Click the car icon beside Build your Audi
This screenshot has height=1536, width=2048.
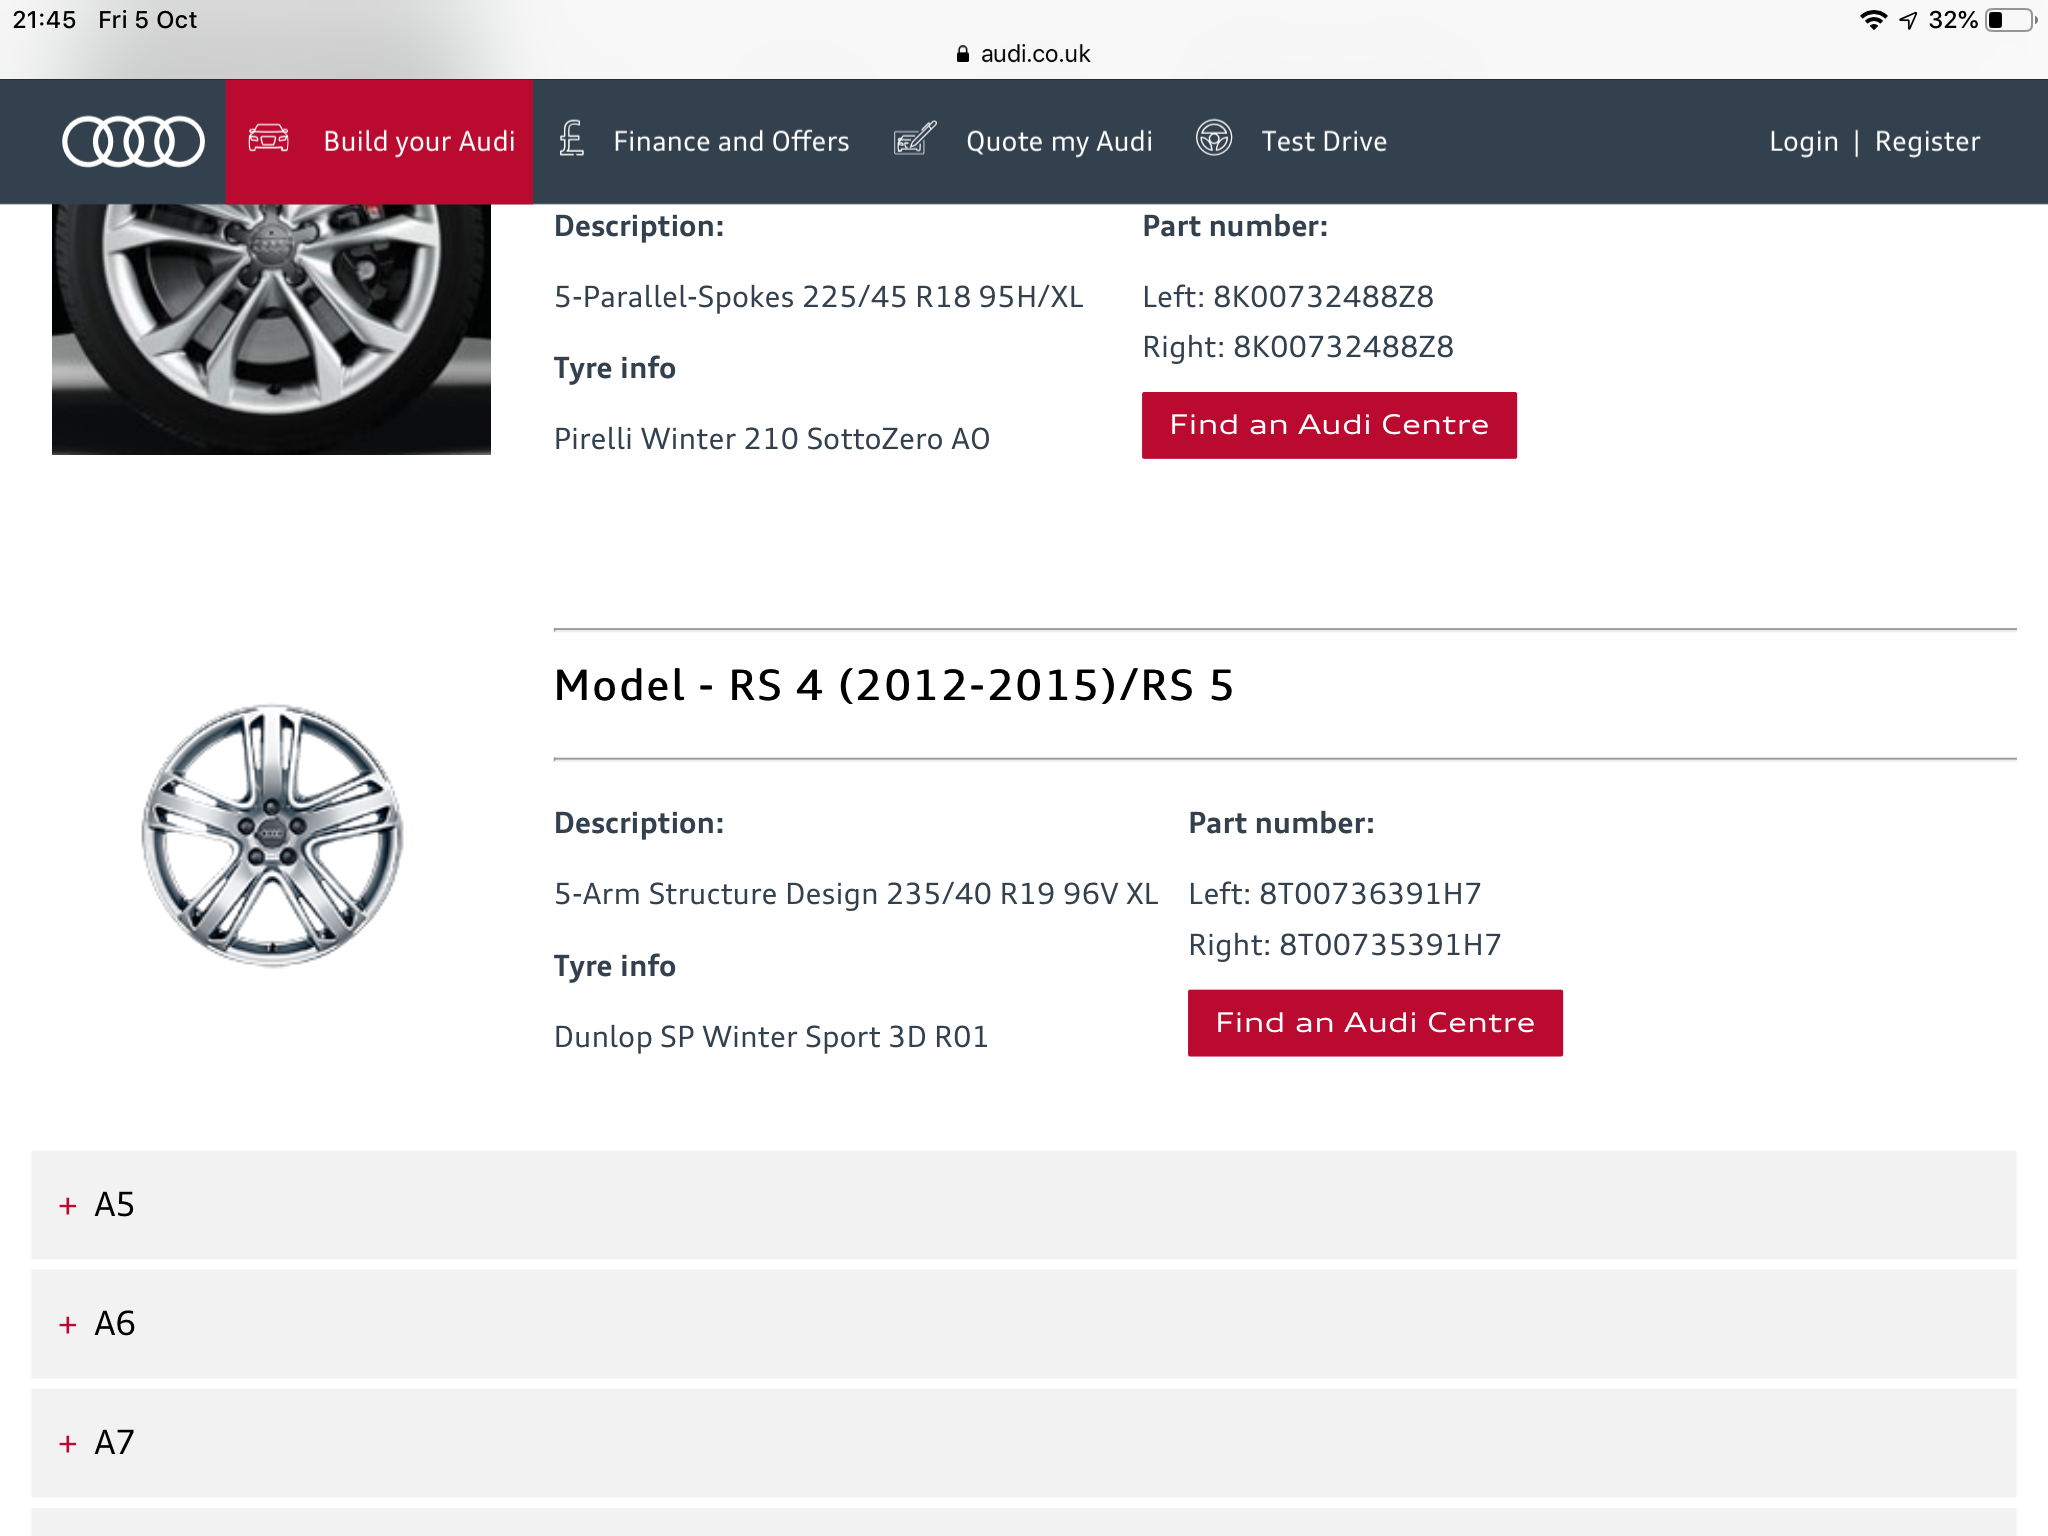click(x=268, y=138)
